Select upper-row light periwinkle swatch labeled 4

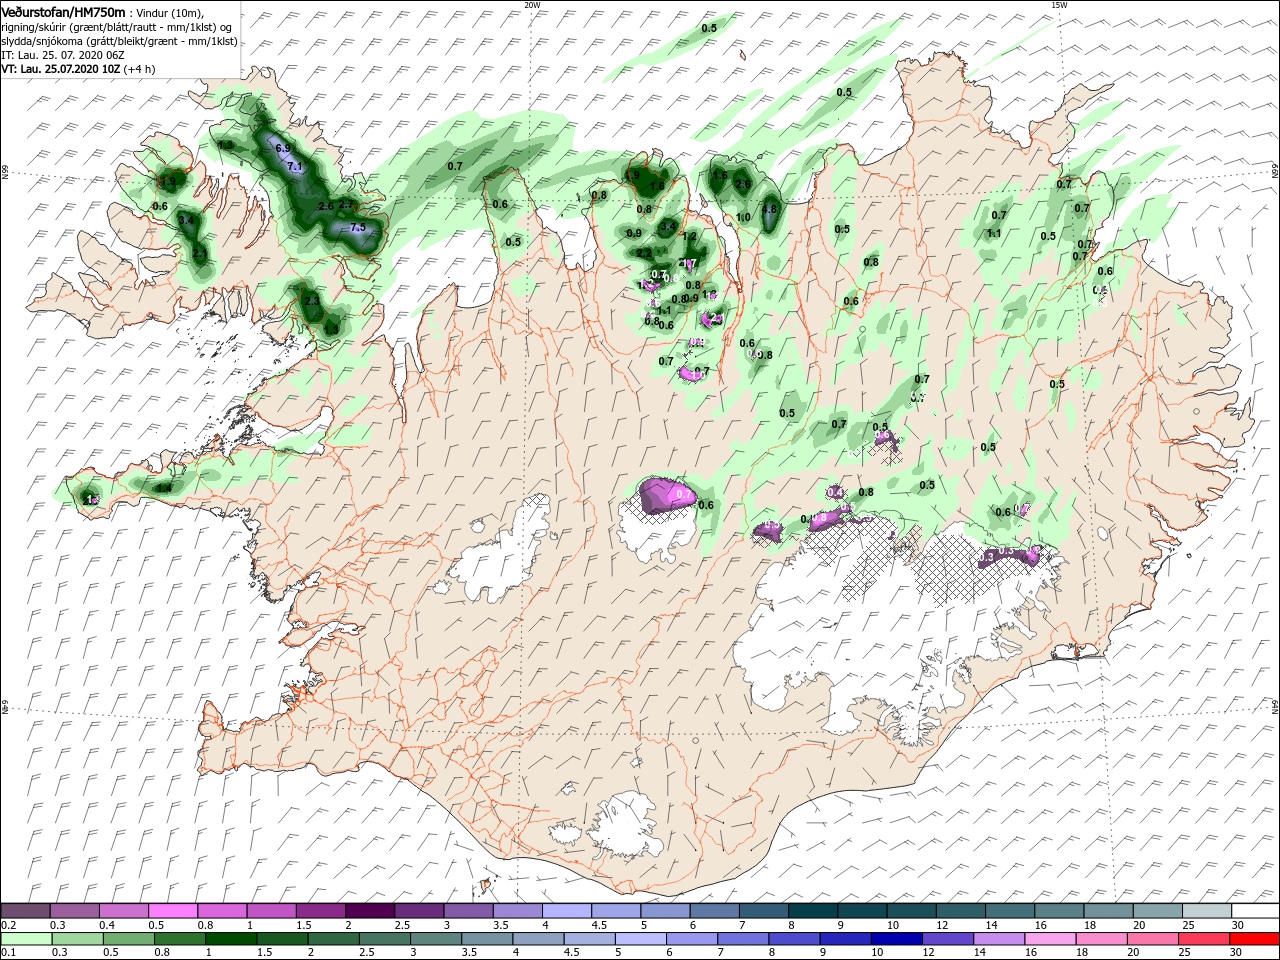pyautogui.click(x=566, y=911)
